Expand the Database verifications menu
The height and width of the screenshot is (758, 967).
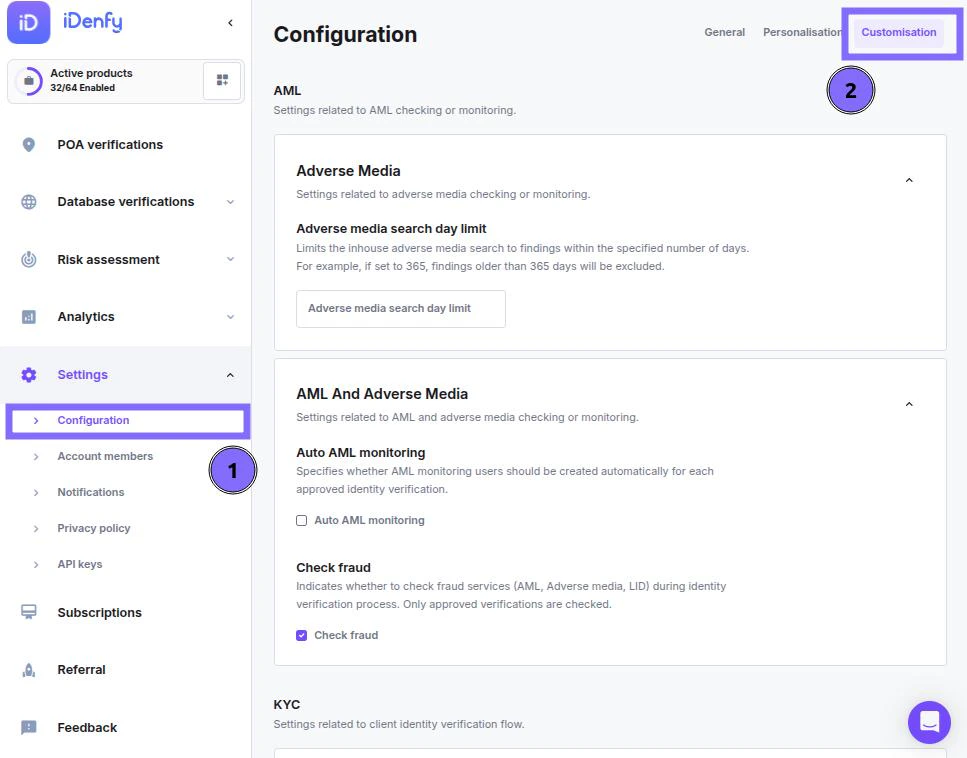tap(230, 202)
